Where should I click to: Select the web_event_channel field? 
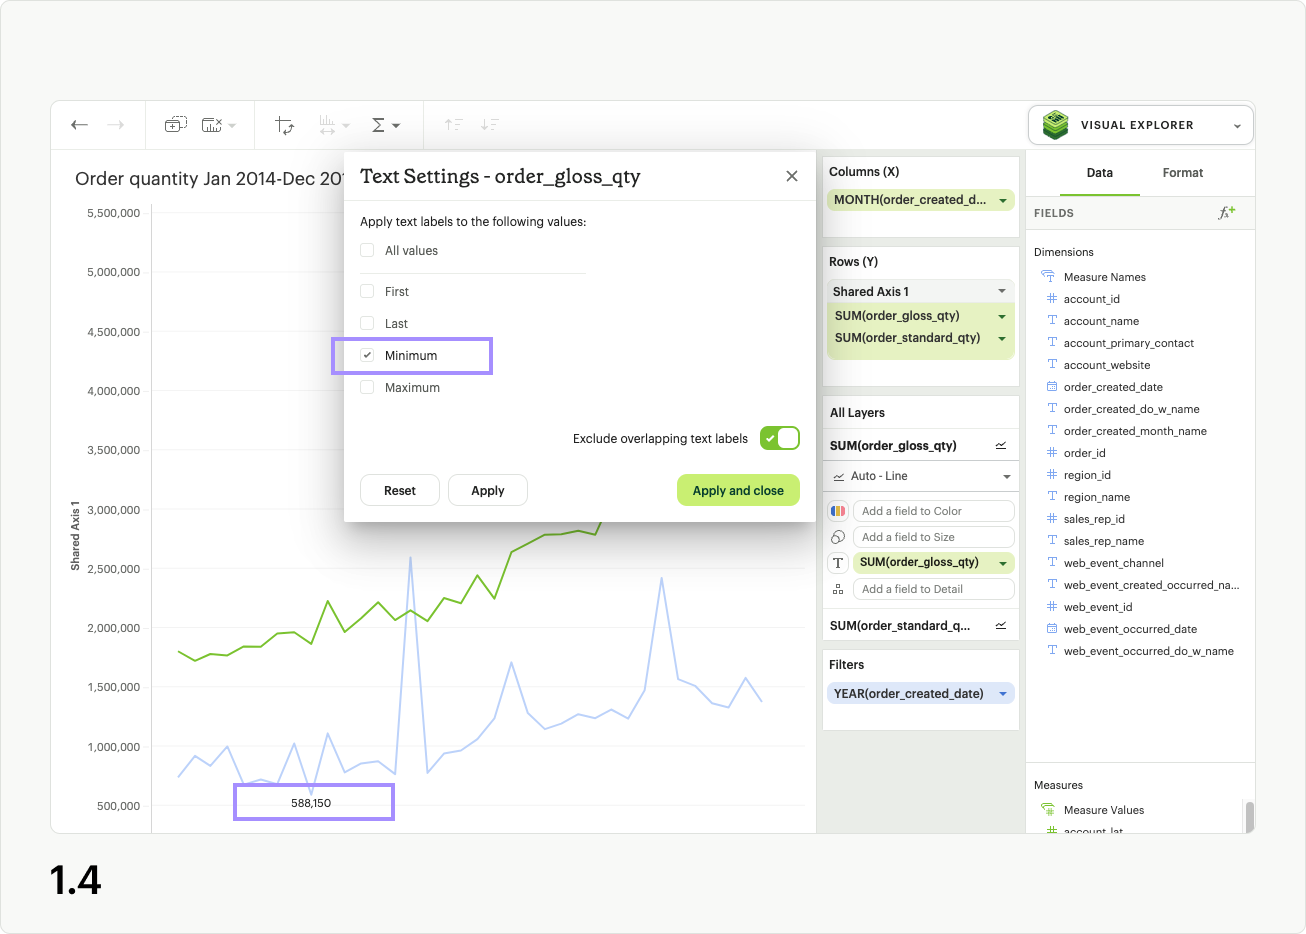click(1114, 563)
